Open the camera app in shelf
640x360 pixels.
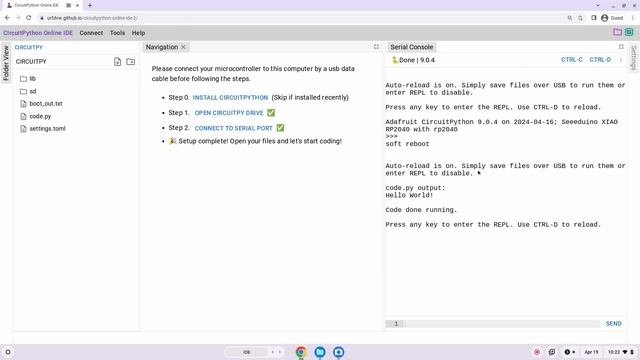pos(338,352)
